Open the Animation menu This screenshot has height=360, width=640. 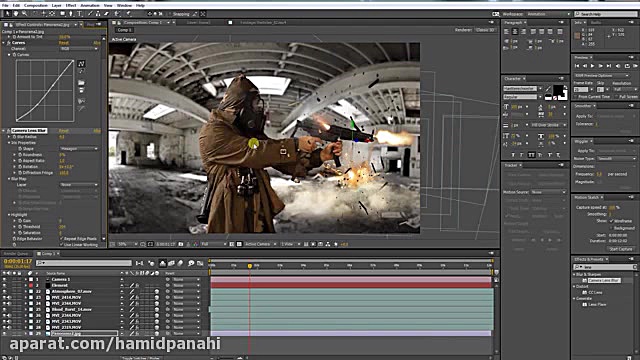coord(90,6)
